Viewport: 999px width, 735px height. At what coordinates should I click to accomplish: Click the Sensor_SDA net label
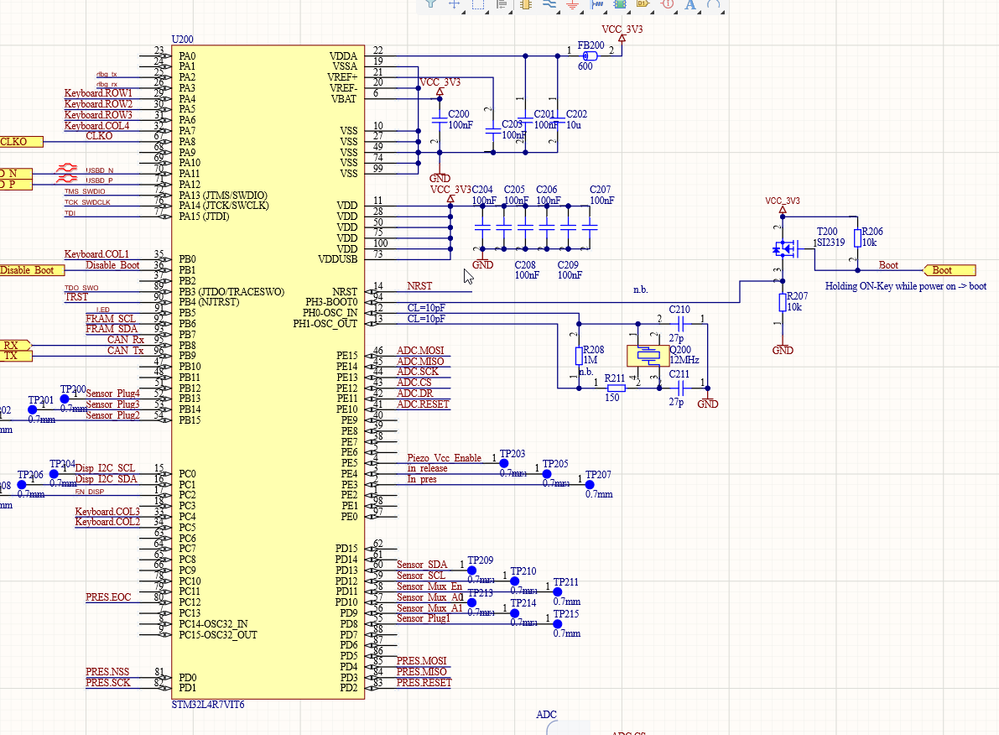pos(422,564)
